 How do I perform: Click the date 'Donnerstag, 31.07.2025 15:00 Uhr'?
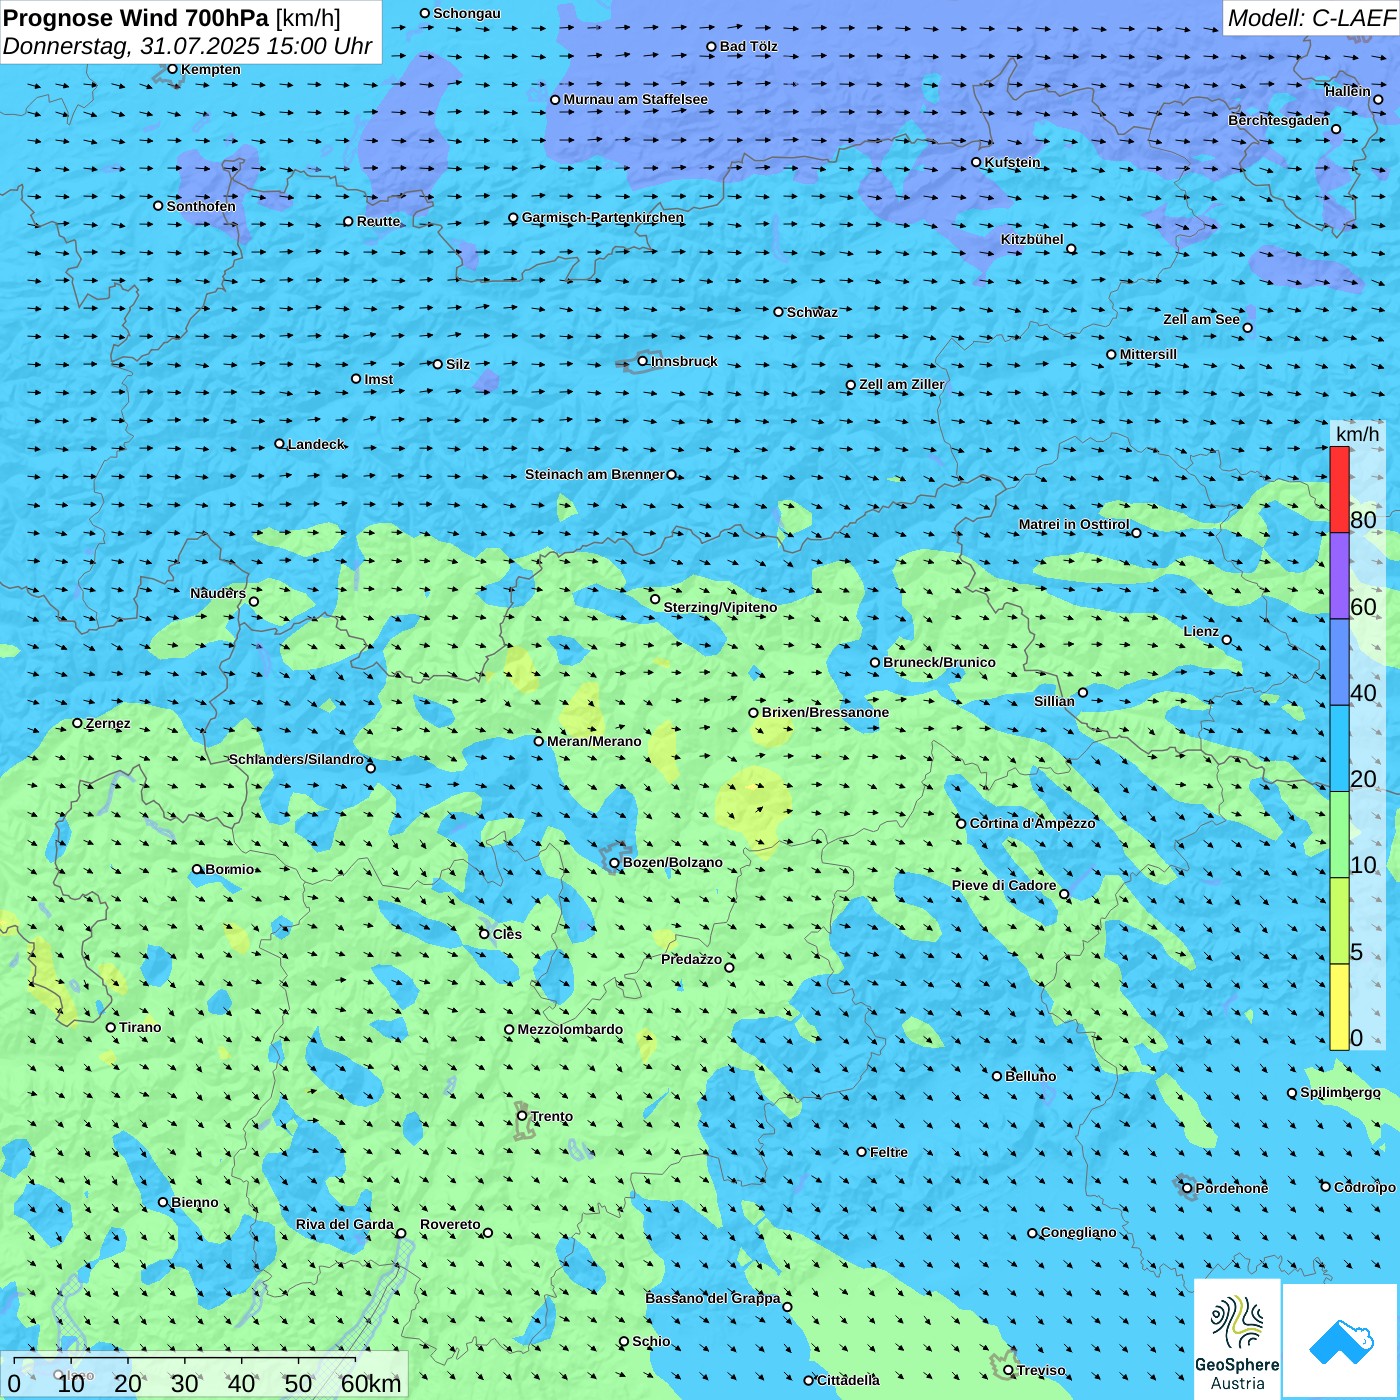[188, 46]
